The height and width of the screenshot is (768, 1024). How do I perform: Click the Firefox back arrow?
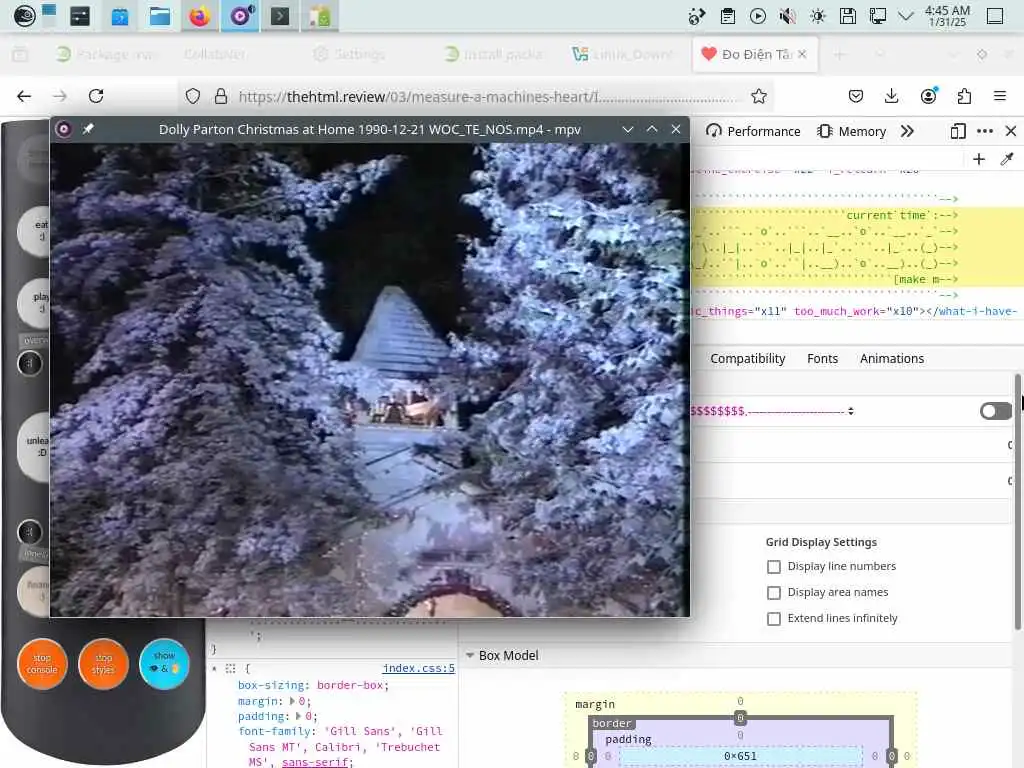pyautogui.click(x=24, y=96)
